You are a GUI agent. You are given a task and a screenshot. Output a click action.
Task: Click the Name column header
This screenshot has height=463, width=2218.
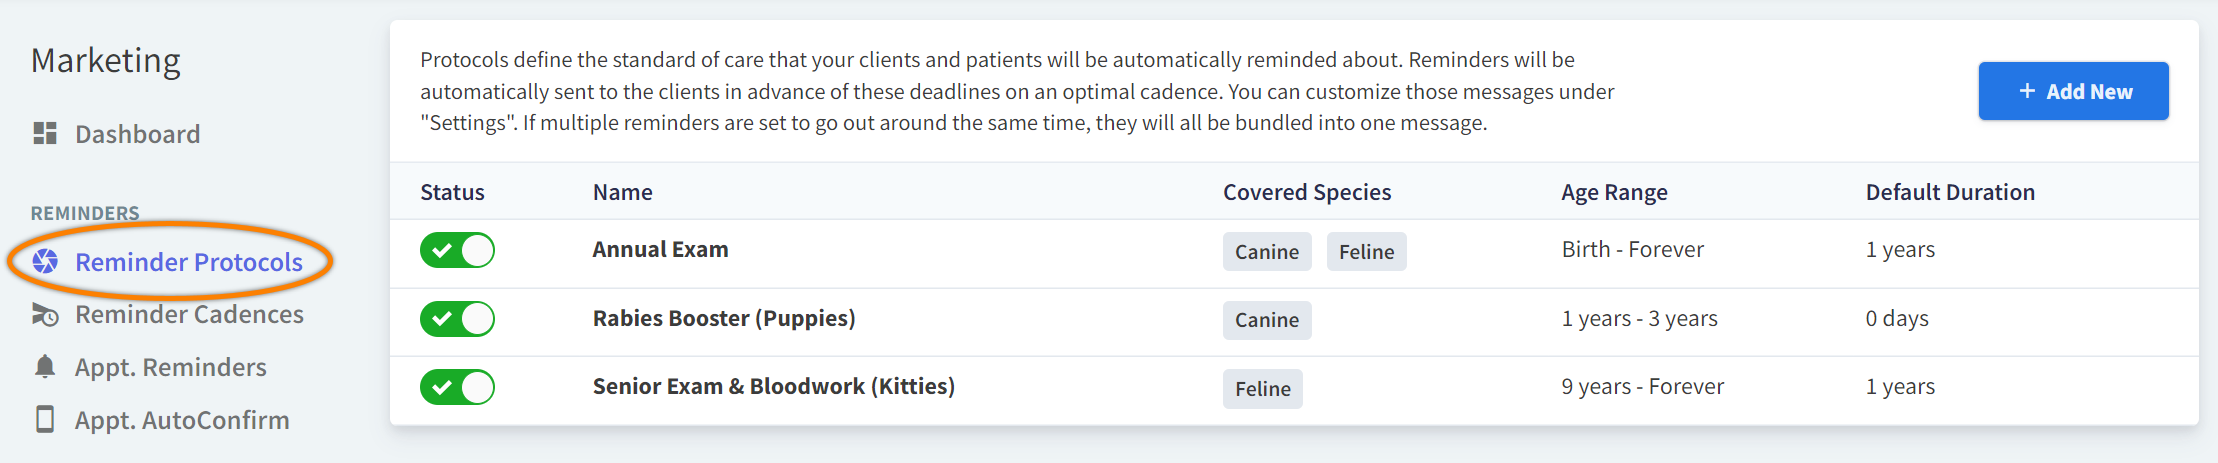(x=622, y=192)
